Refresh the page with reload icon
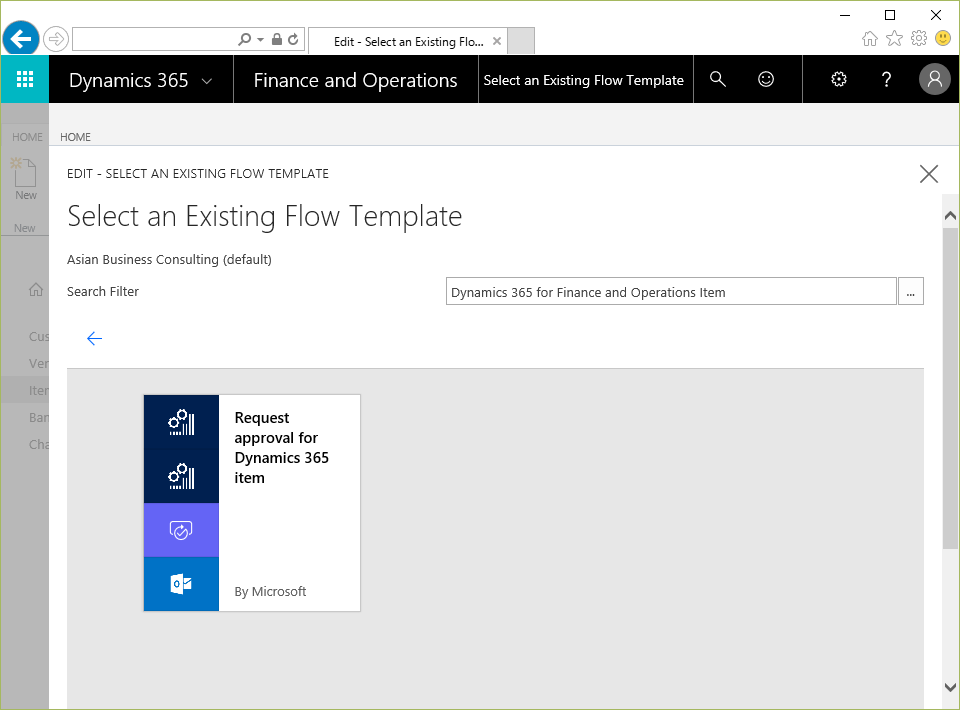The height and width of the screenshot is (710, 960). [x=293, y=39]
